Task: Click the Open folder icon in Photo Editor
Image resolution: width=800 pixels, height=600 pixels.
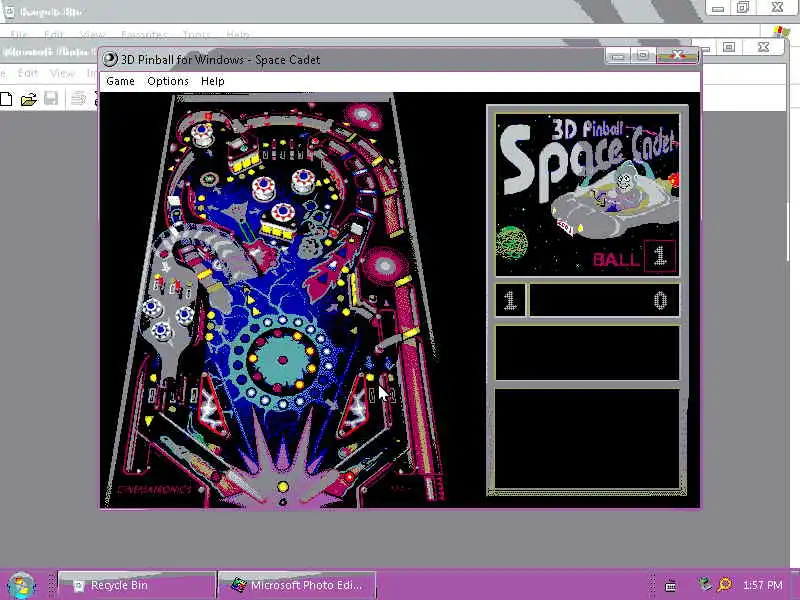Action: 29,98
